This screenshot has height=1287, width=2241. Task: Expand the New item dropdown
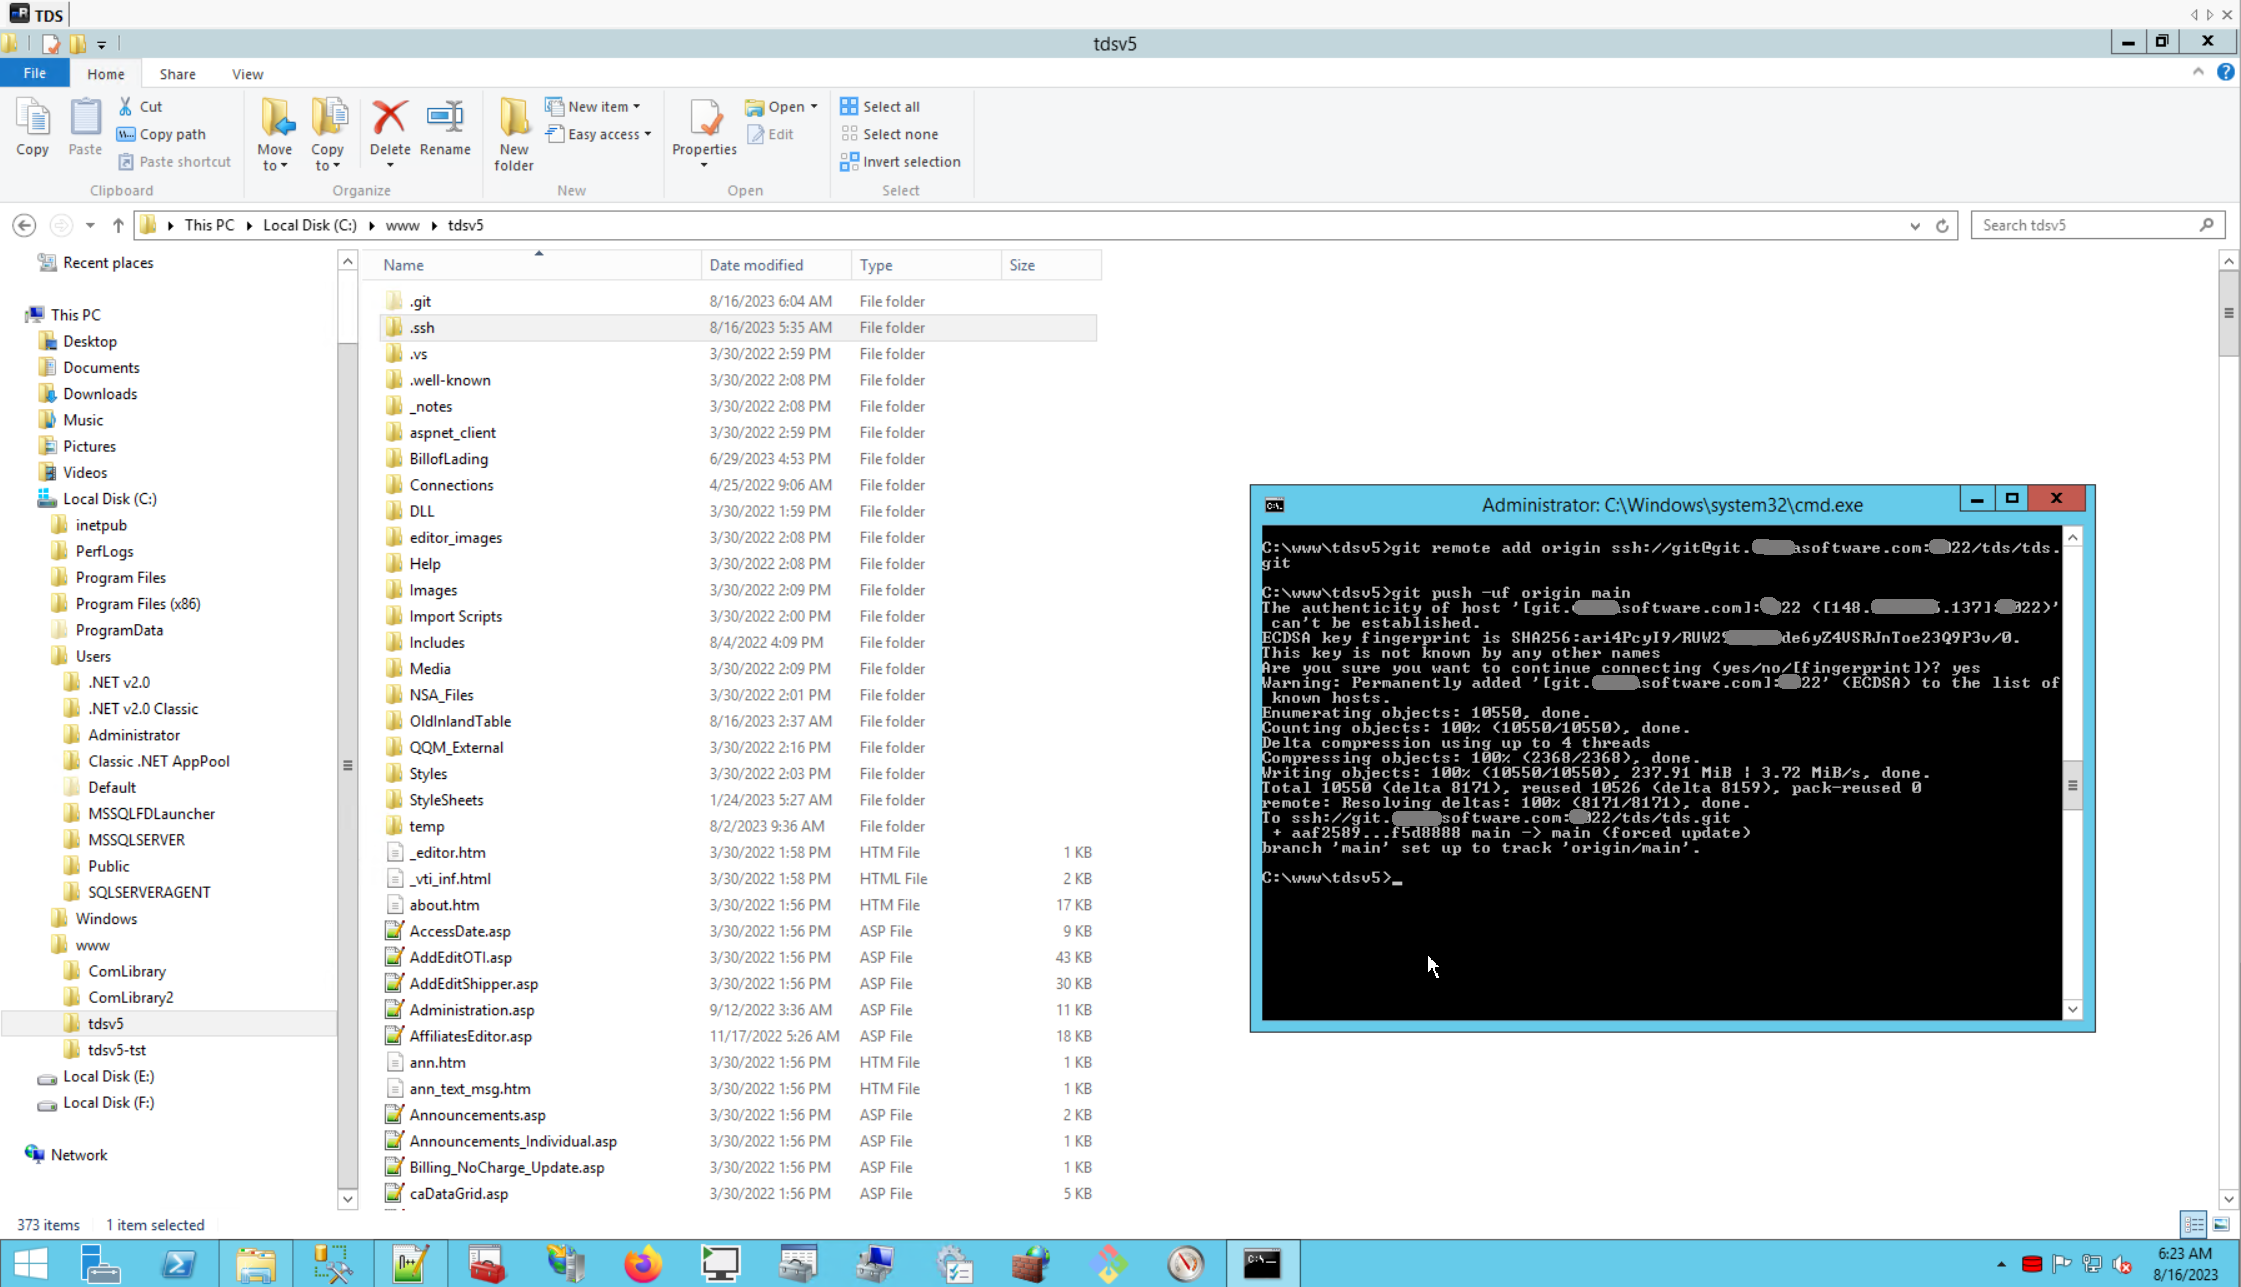click(636, 106)
